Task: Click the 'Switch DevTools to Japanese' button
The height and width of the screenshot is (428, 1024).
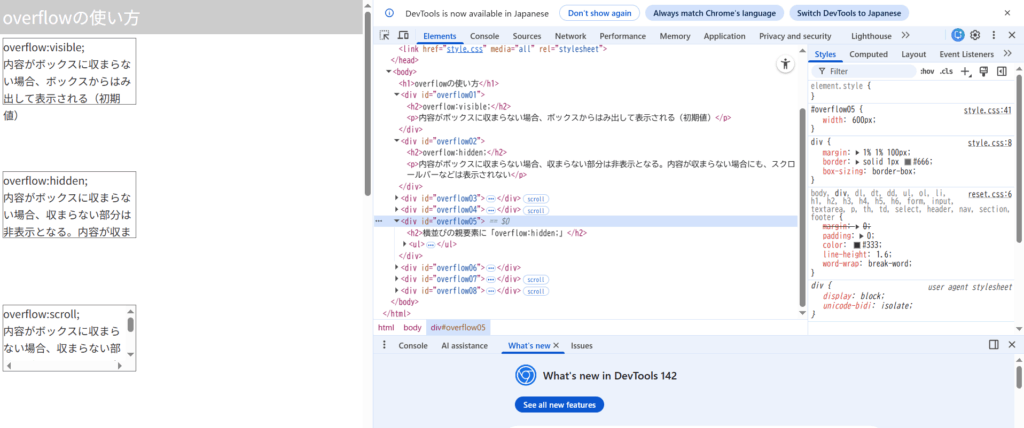Action: click(x=849, y=13)
